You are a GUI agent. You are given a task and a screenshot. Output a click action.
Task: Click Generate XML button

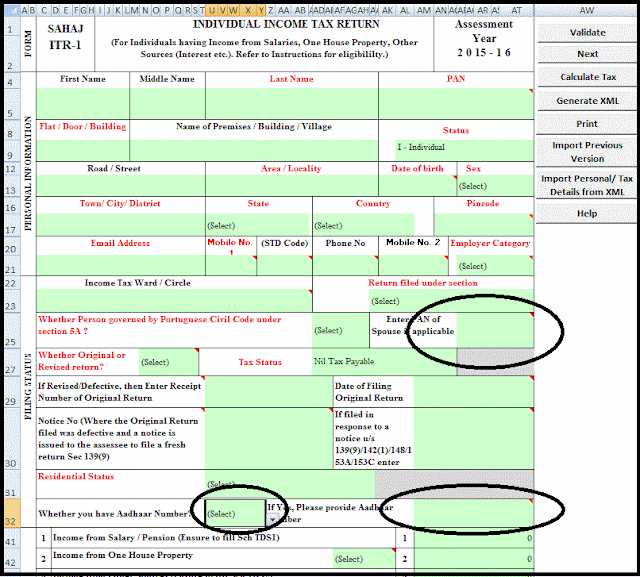click(587, 101)
